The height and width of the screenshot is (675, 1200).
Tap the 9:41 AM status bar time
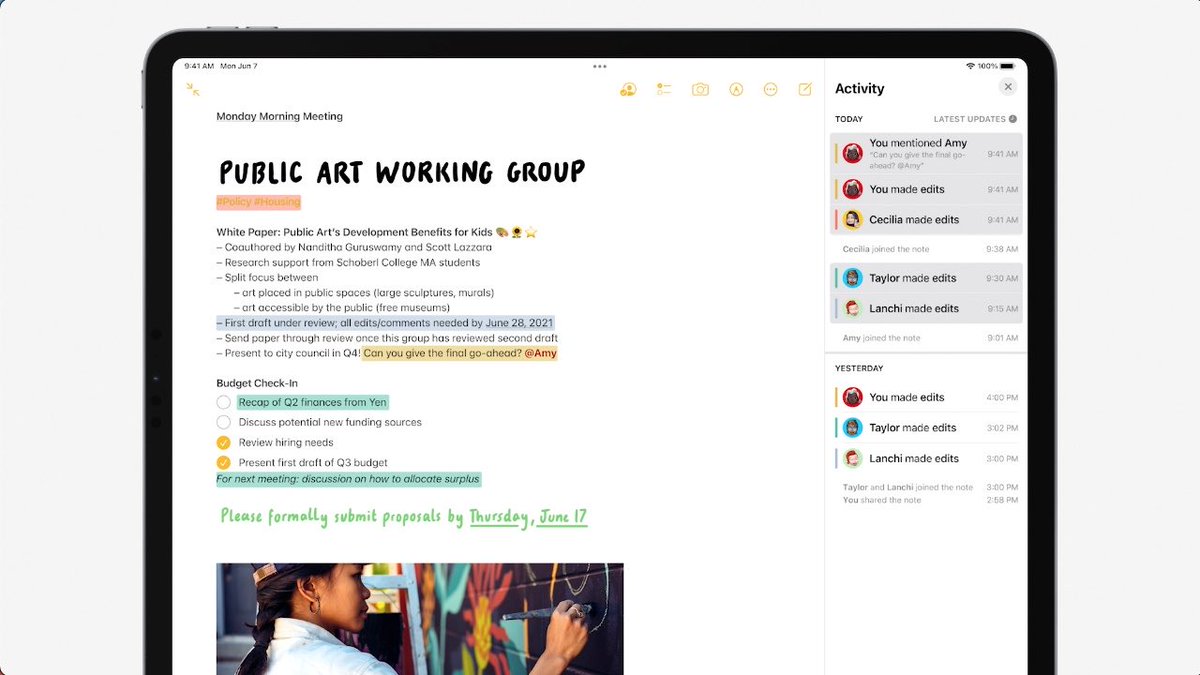point(200,66)
